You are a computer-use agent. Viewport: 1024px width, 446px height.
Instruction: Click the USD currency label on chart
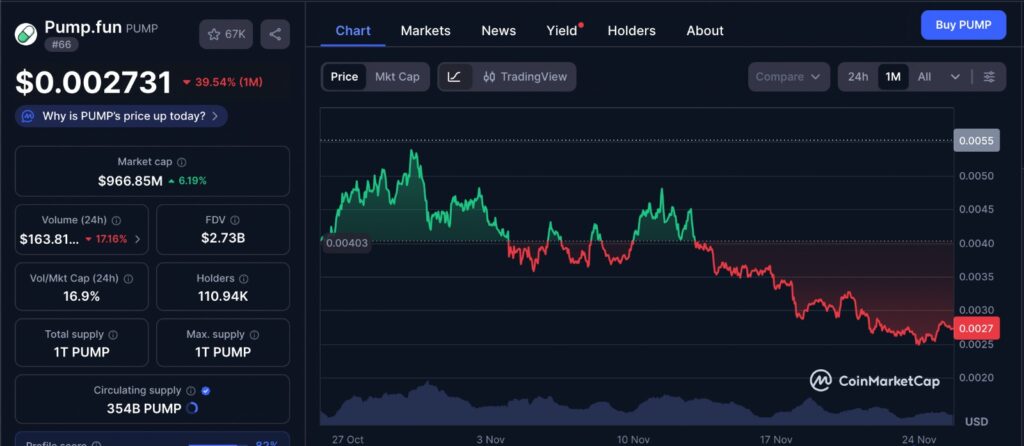pos(976,422)
